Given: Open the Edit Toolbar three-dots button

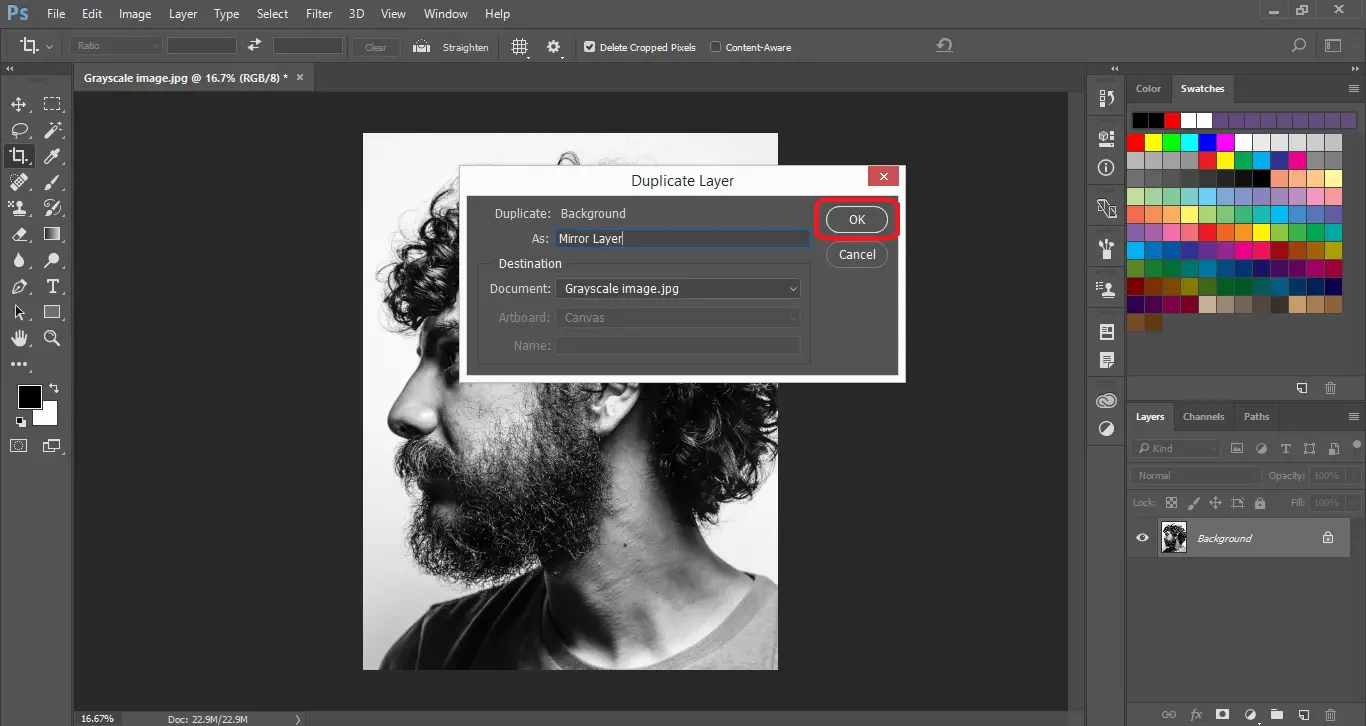Looking at the screenshot, I should click(x=18, y=365).
